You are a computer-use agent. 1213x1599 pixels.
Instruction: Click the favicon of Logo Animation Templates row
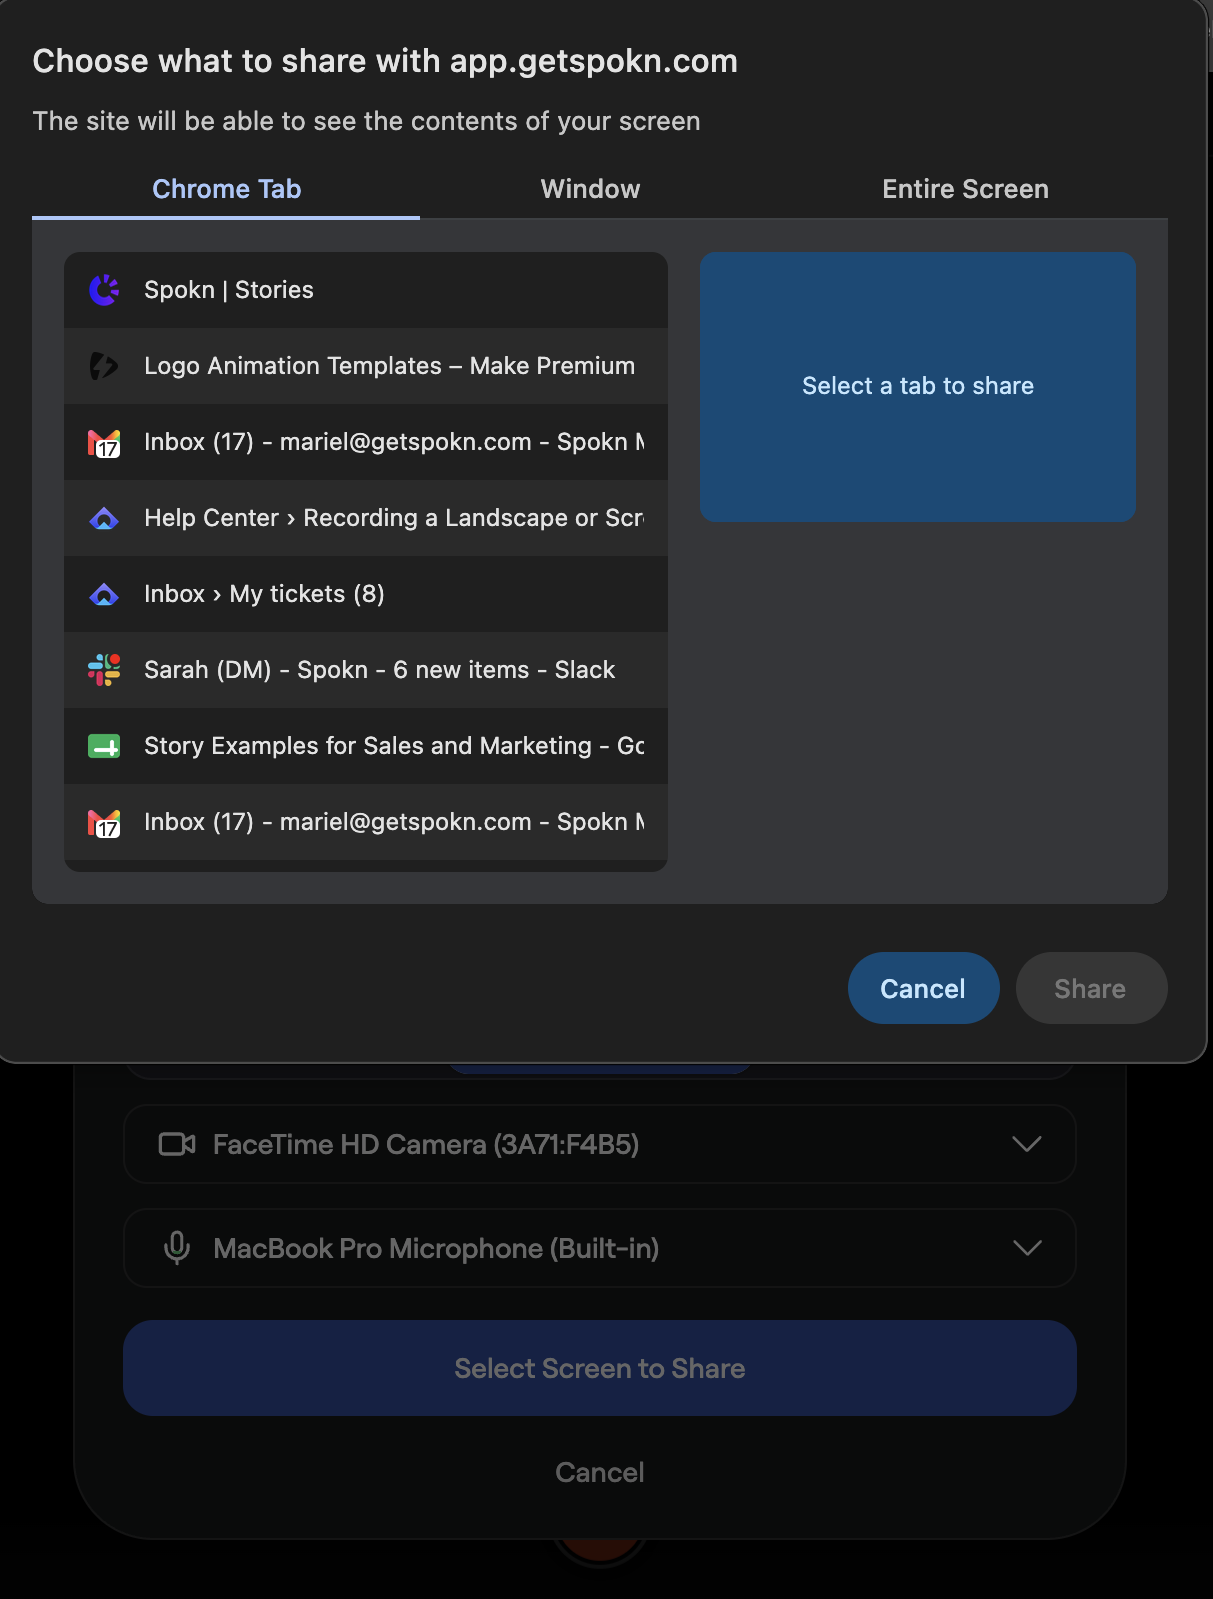[x=104, y=366]
